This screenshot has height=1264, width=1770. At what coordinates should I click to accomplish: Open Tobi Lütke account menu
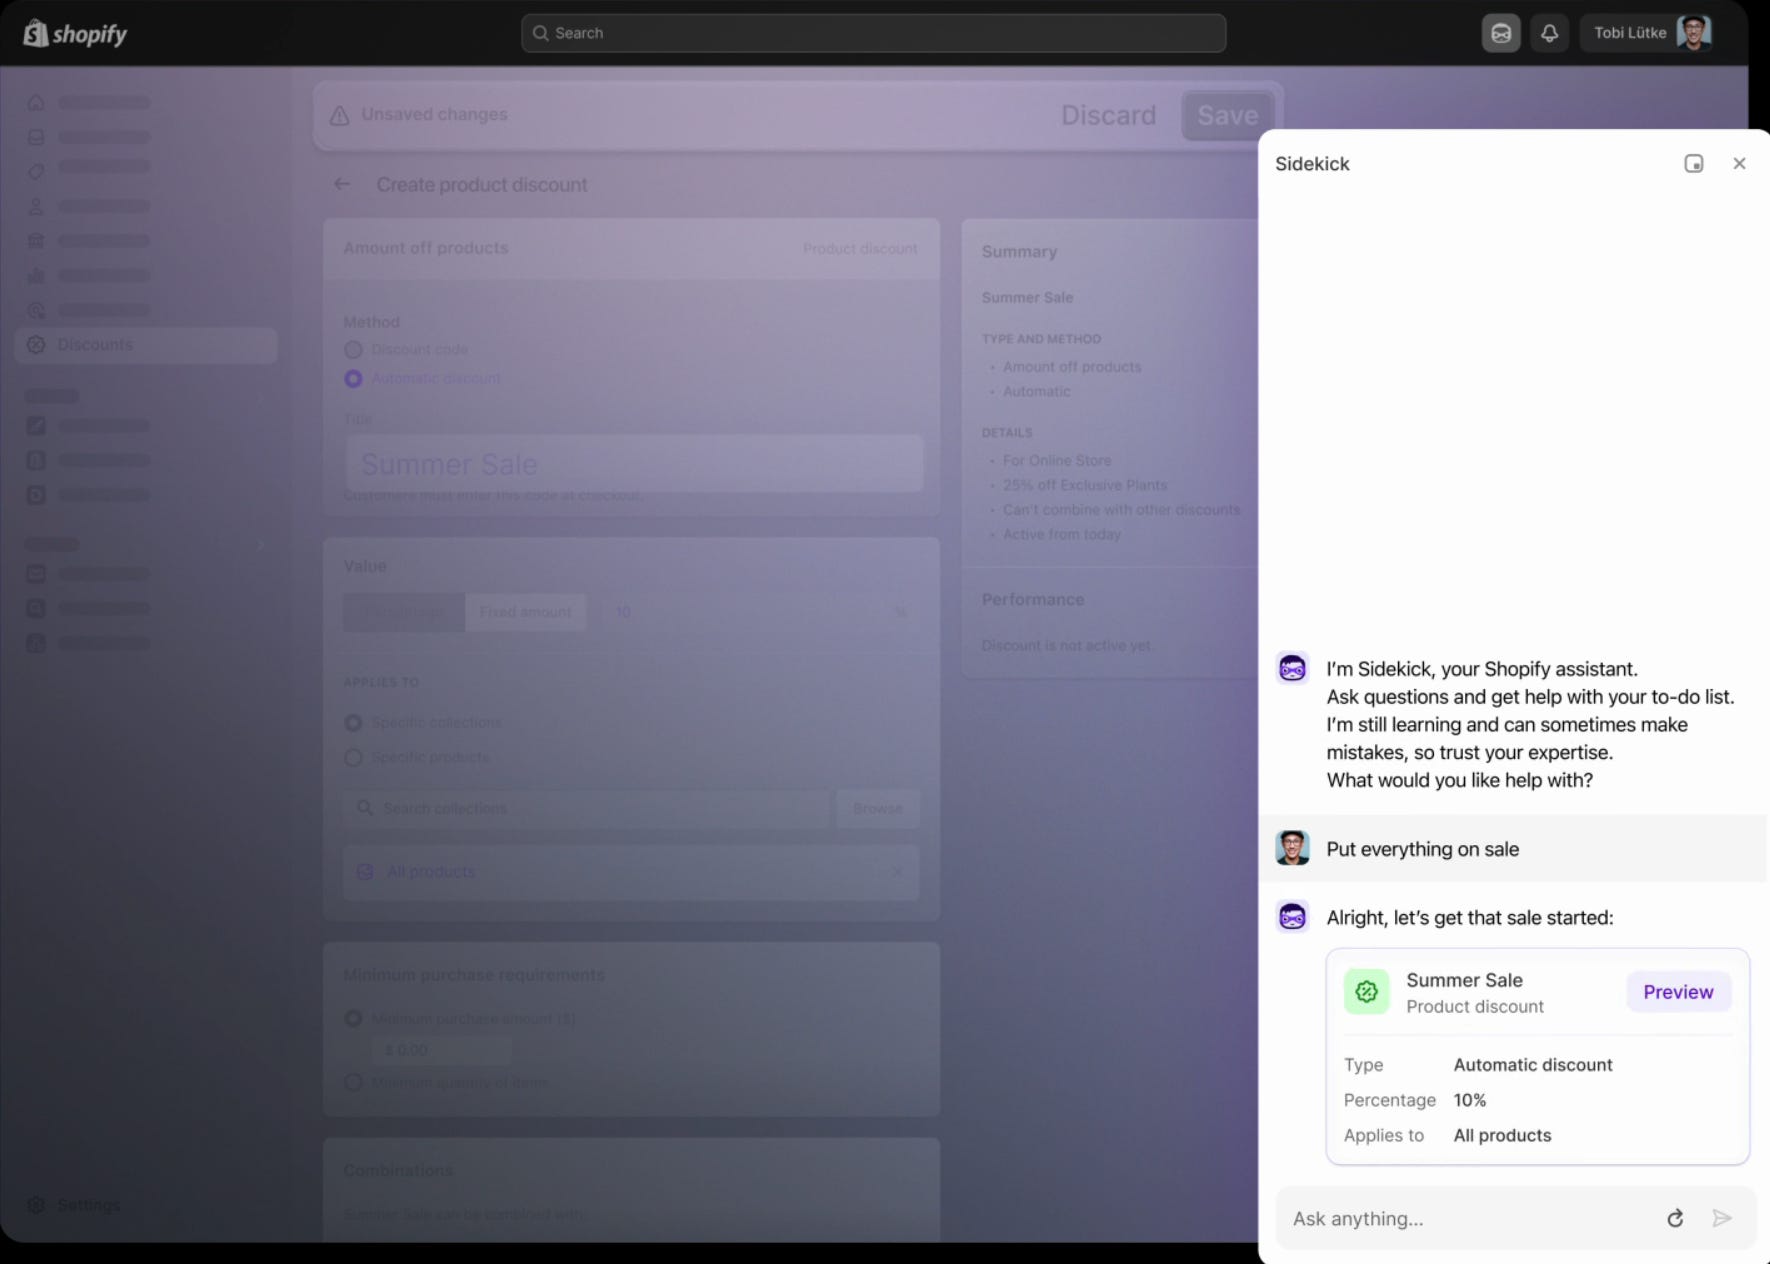tap(1651, 33)
